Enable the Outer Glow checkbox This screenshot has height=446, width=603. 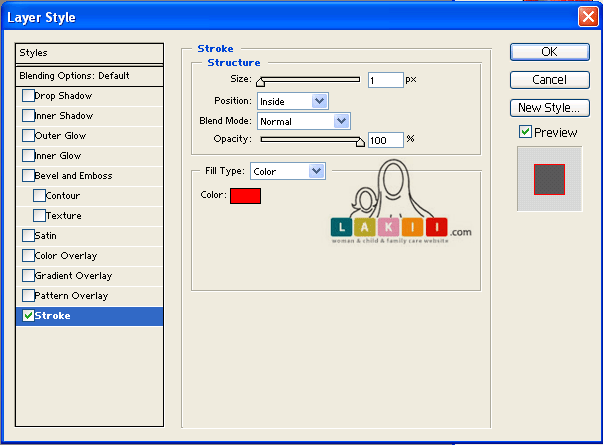(x=28, y=136)
